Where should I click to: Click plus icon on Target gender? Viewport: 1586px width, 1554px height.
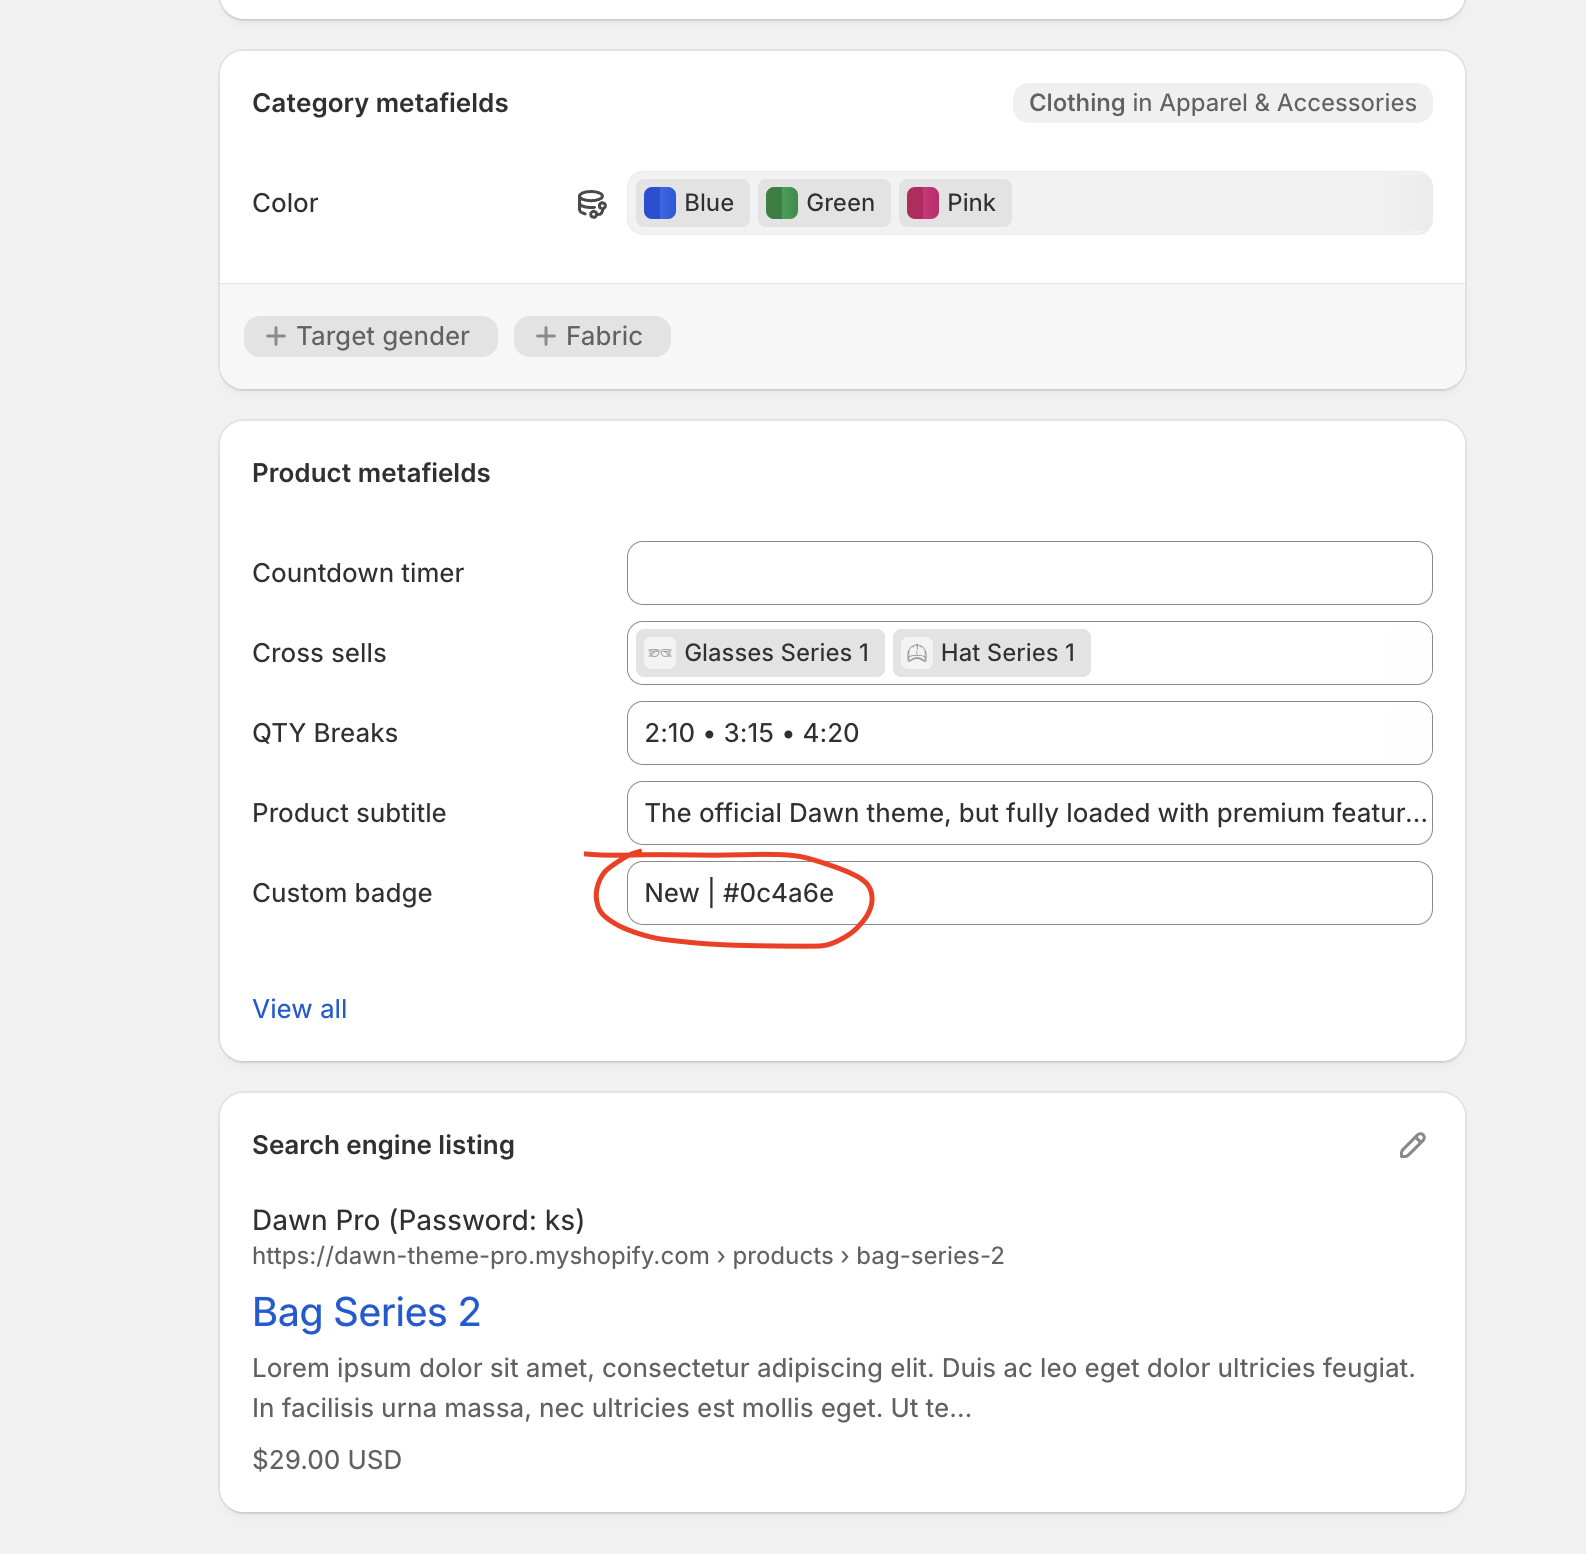[276, 336]
